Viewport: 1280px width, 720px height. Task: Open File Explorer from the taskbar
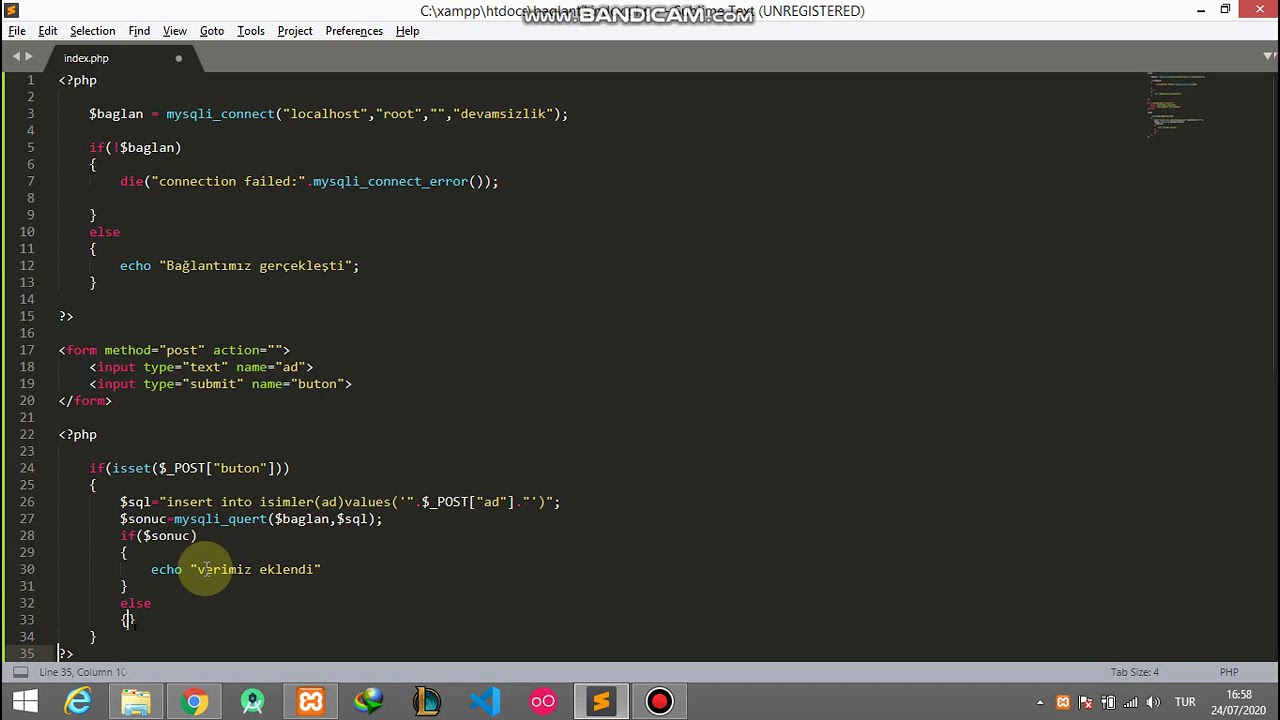pyautogui.click(x=136, y=701)
